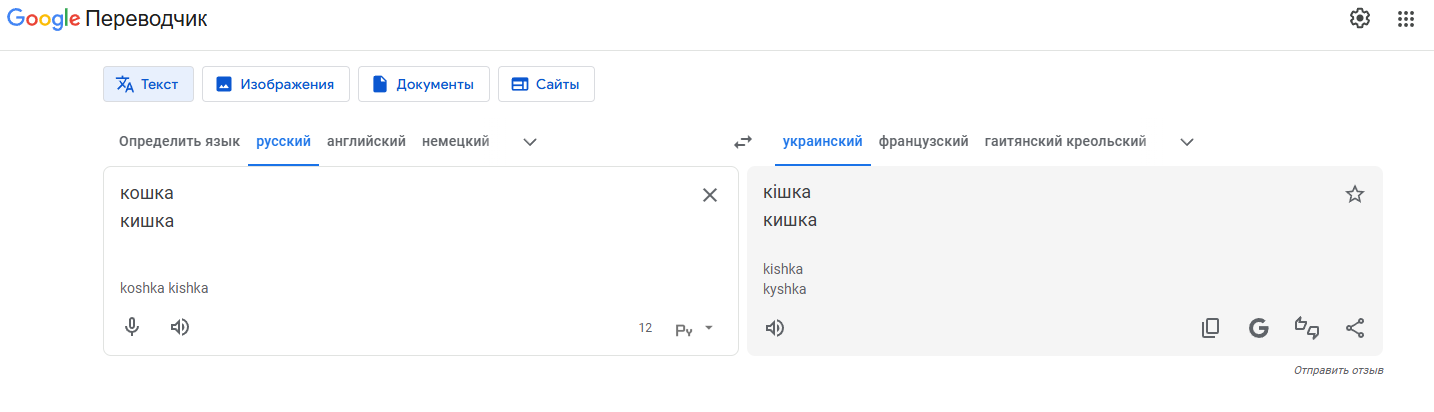This screenshot has width=1434, height=412.
Task: Expand the source language list
Action: (530, 142)
